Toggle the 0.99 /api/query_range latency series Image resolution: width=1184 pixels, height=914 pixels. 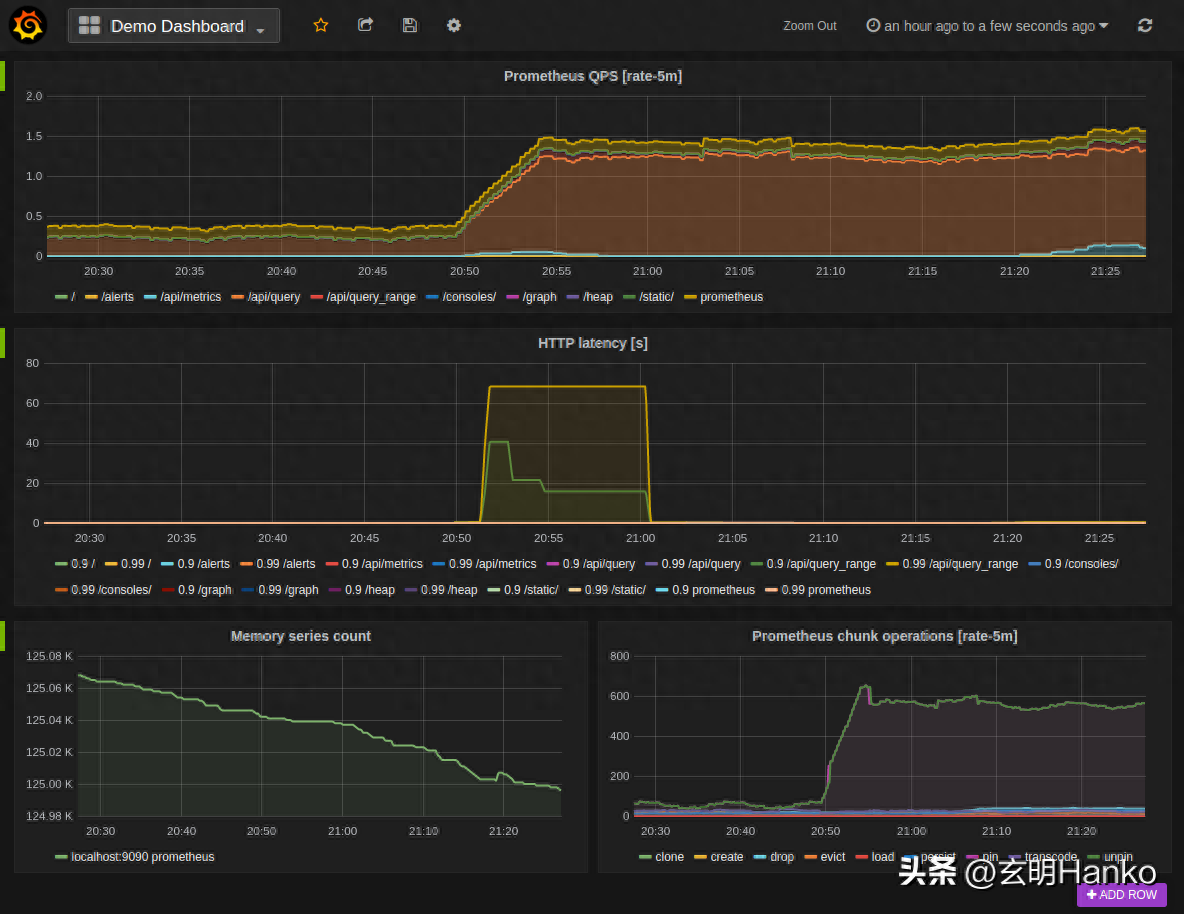[x=959, y=564]
